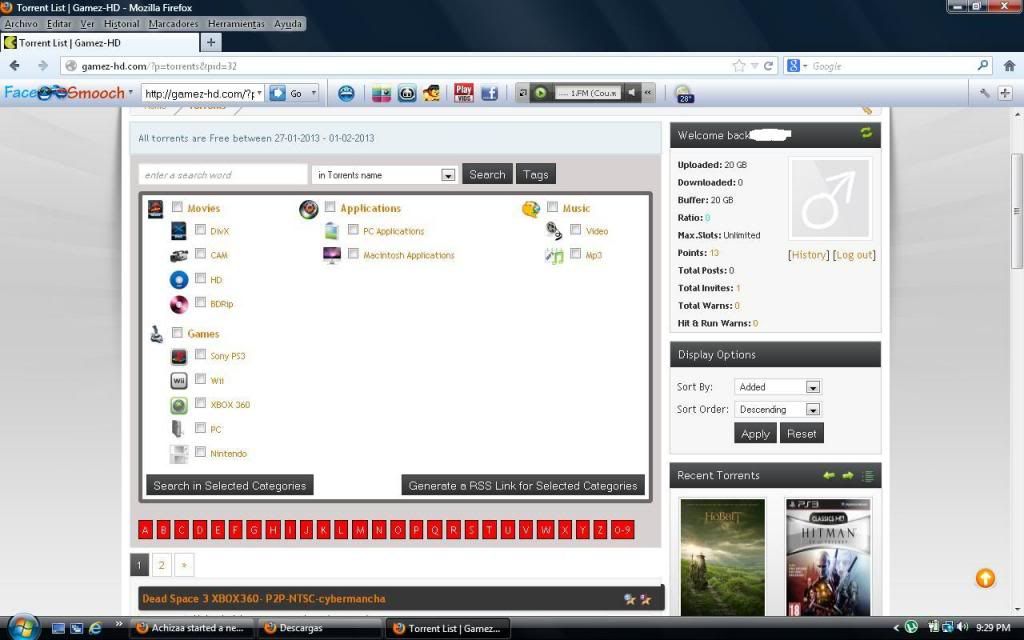Screen dimensions: 1024x640
Task: Check the DivX checkbox
Action: coord(200,230)
